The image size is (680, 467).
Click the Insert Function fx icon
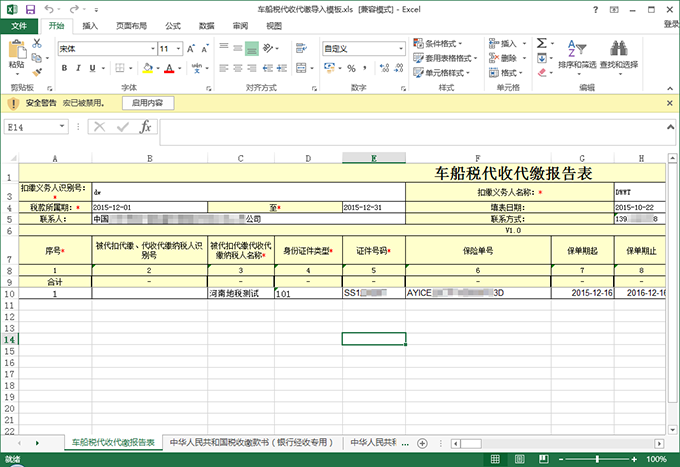(x=145, y=127)
